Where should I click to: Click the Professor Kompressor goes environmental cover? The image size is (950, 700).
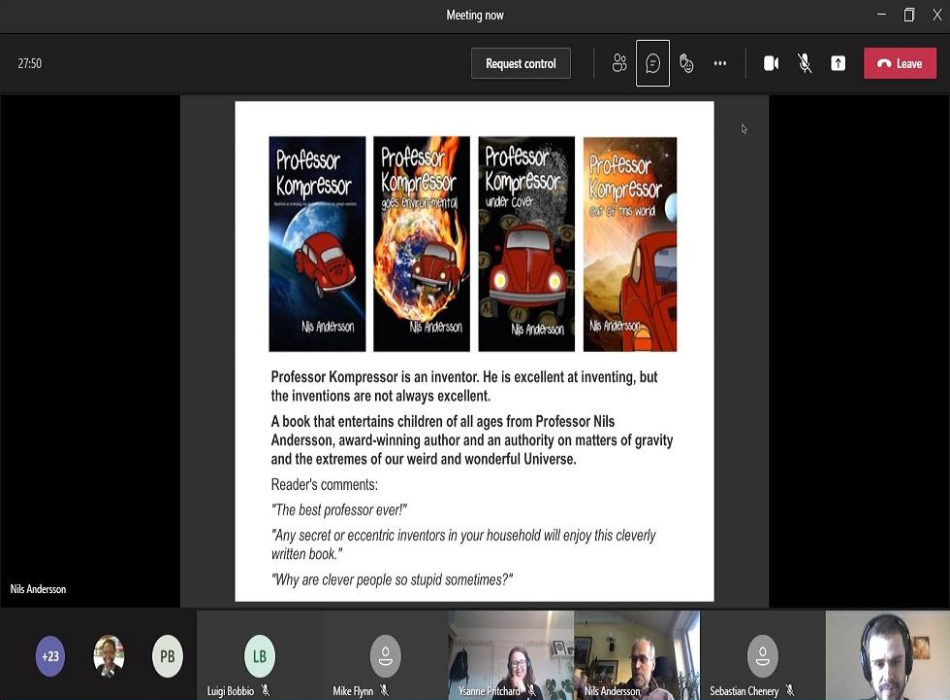coord(421,244)
